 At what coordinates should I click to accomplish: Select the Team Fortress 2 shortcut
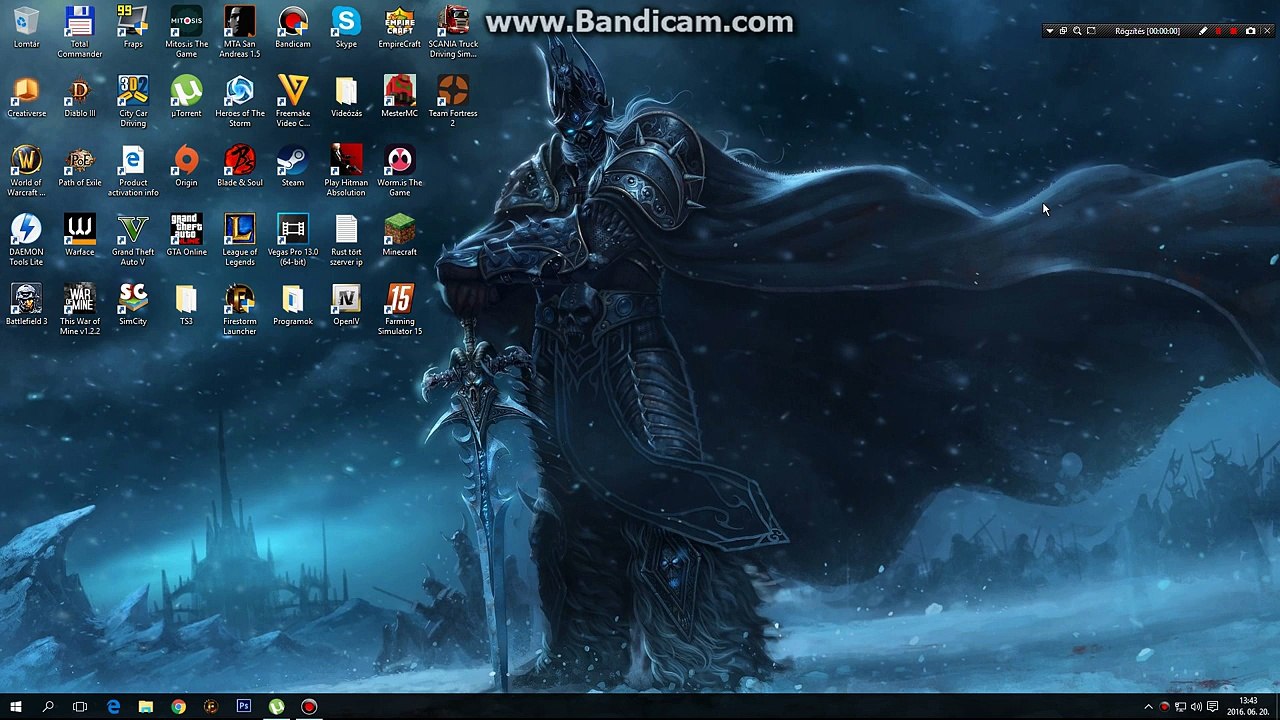tap(453, 101)
